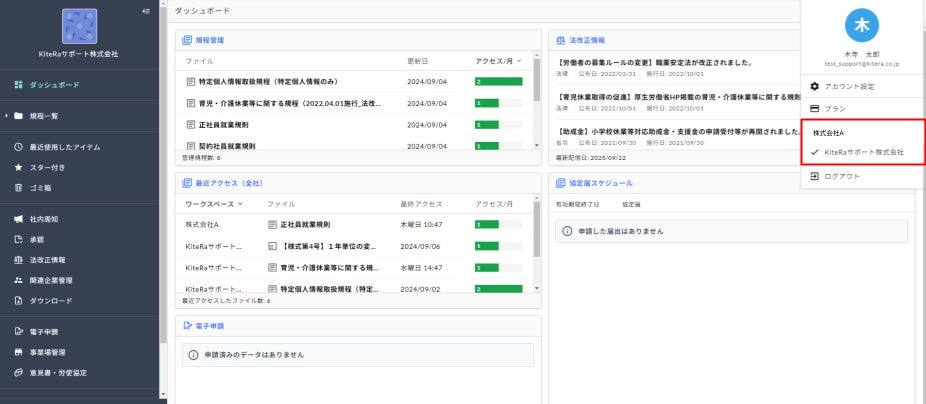Click the 事業場管理 sidebar icon

click(x=18, y=352)
